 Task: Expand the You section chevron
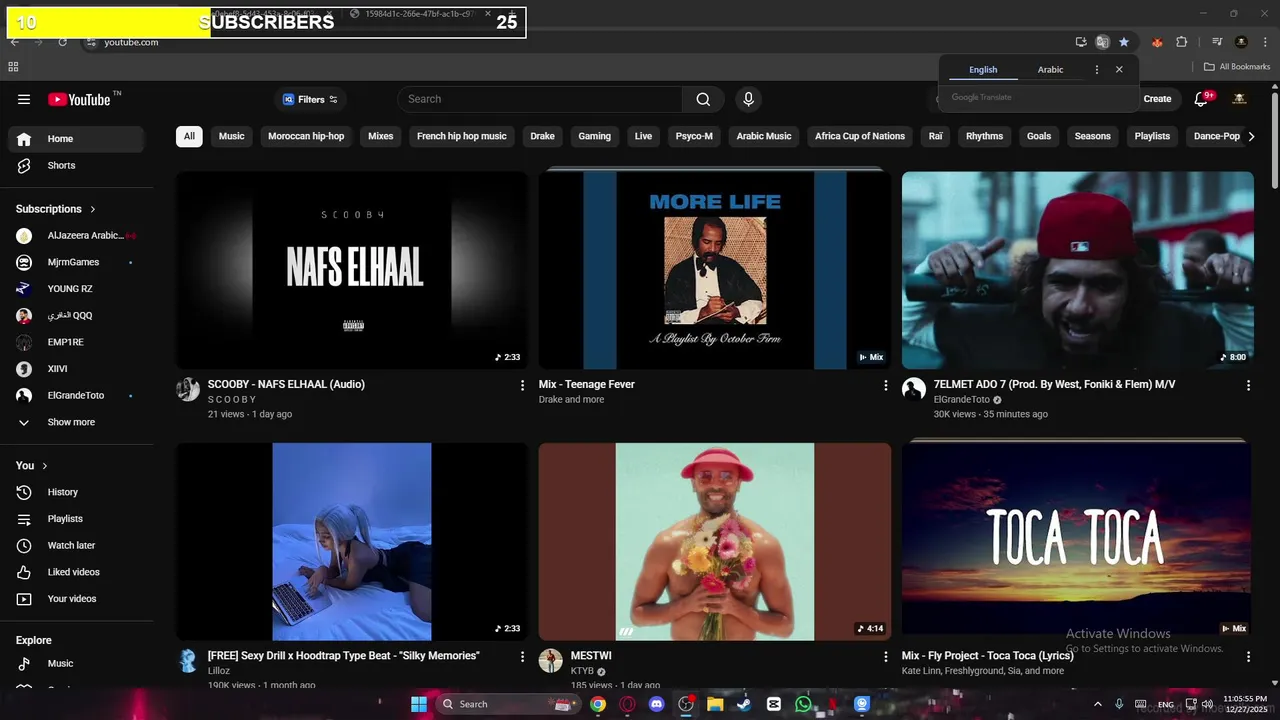[x=45, y=466]
